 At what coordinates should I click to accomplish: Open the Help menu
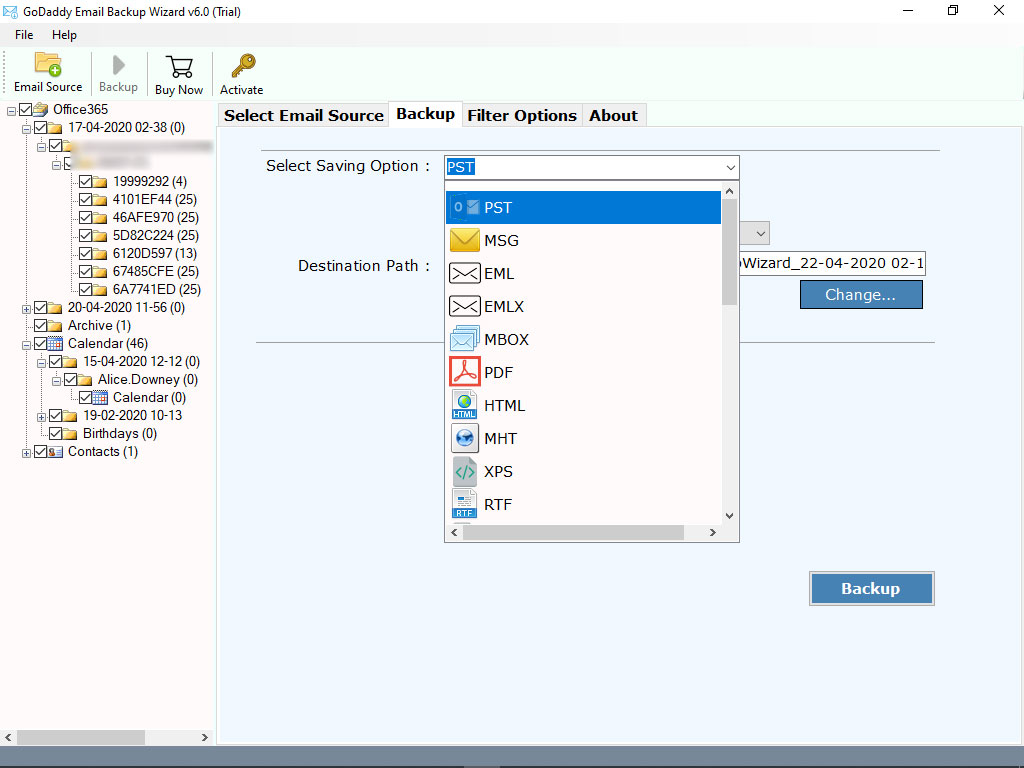click(x=64, y=35)
